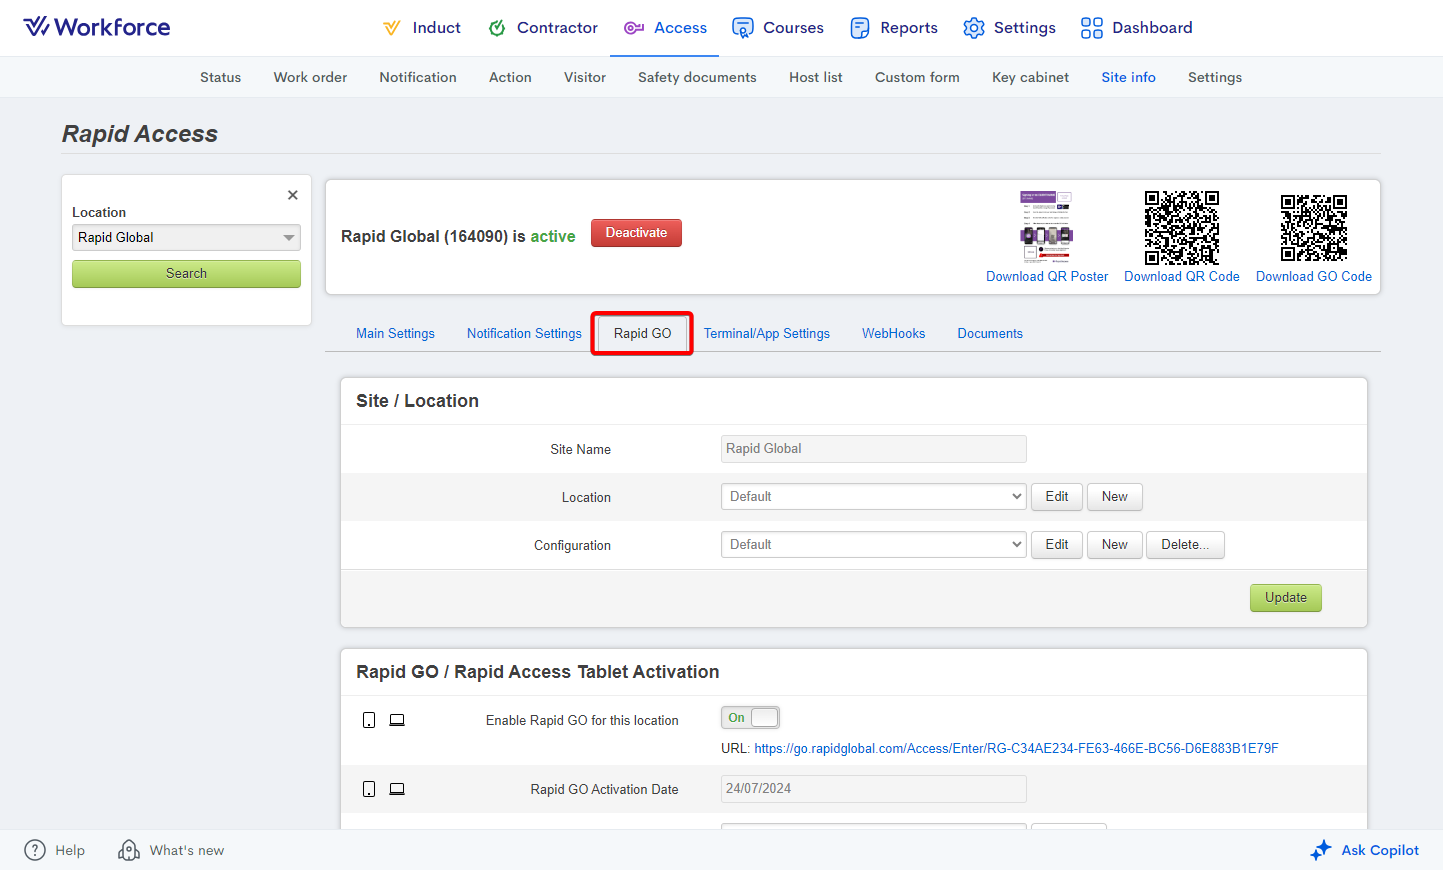Click the QR Poster thumbnail image
The height and width of the screenshot is (870, 1443).
coord(1046,227)
